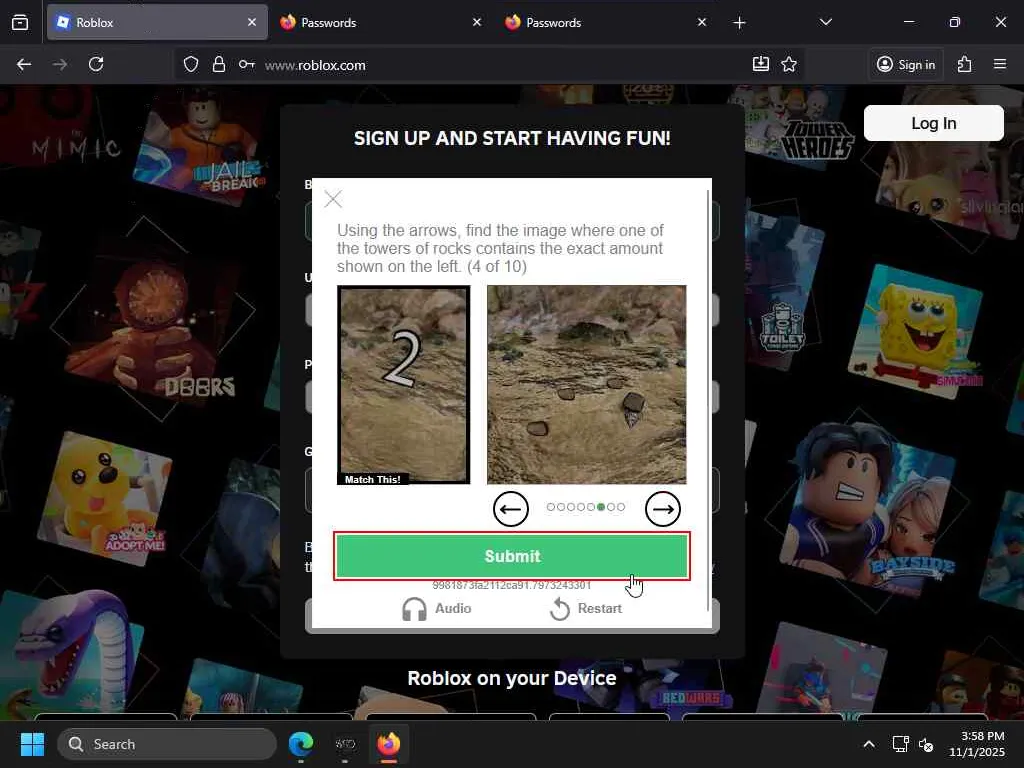Open the app icon between Edge and Firefox
This screenshot has height=768, width=1024.
point(345,744)
